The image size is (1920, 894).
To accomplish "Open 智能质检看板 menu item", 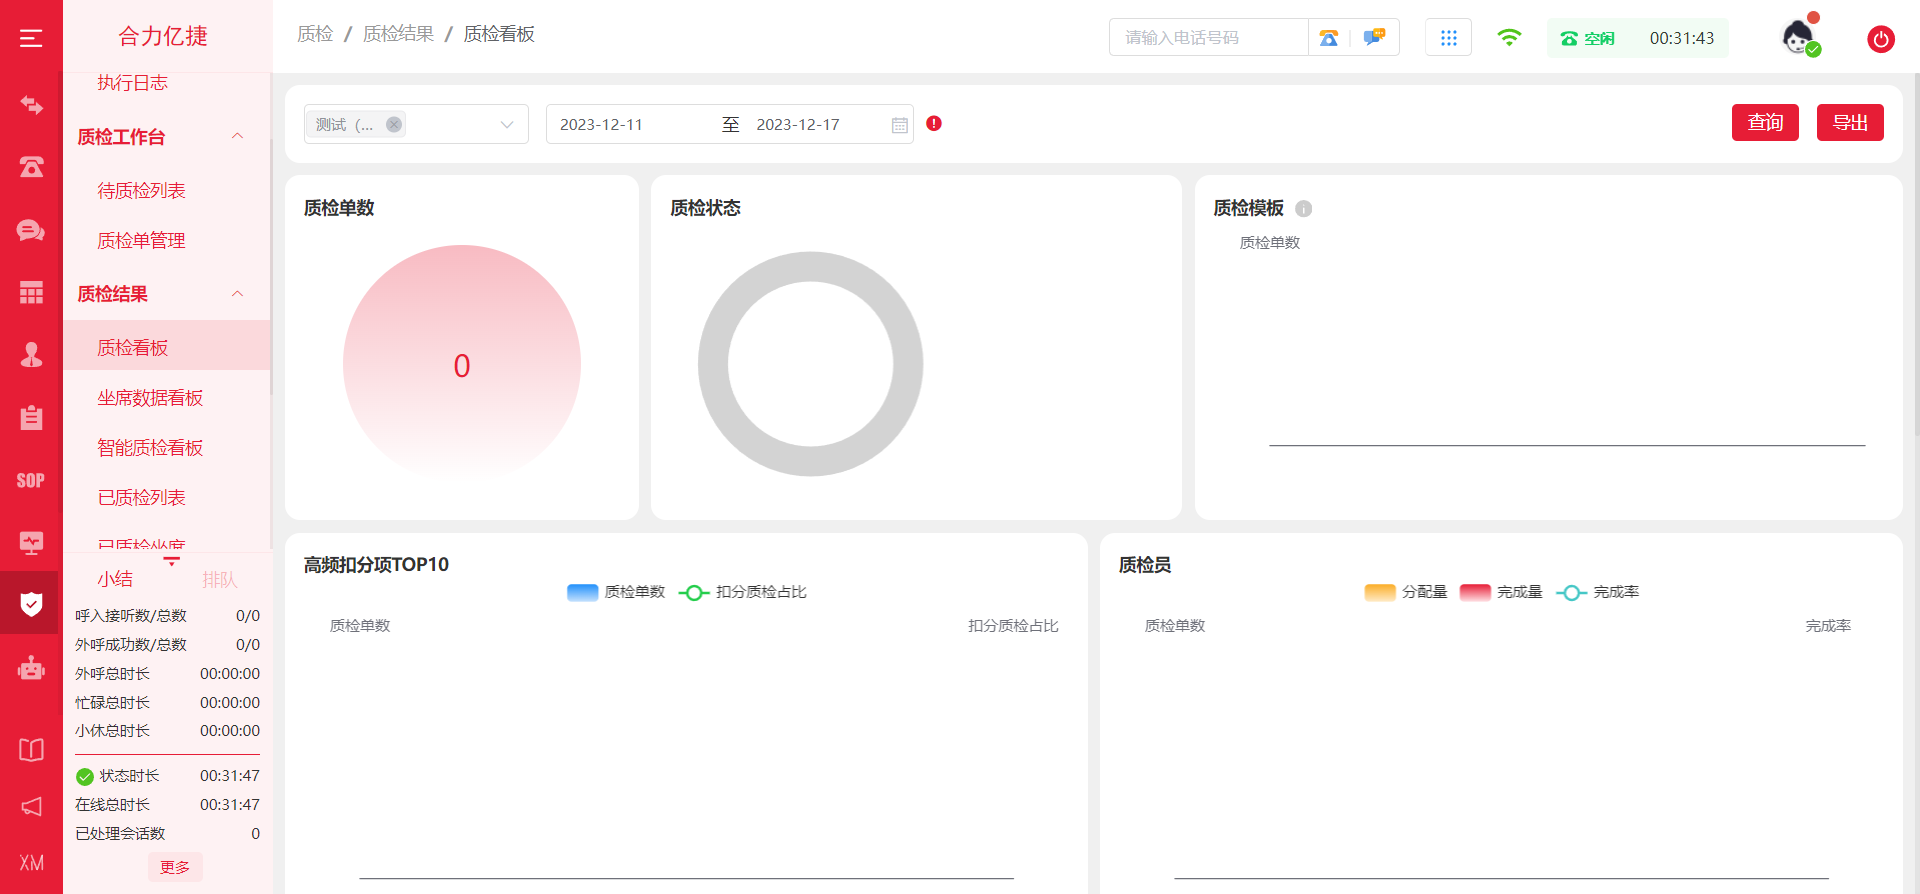I will tap(150, 448).
